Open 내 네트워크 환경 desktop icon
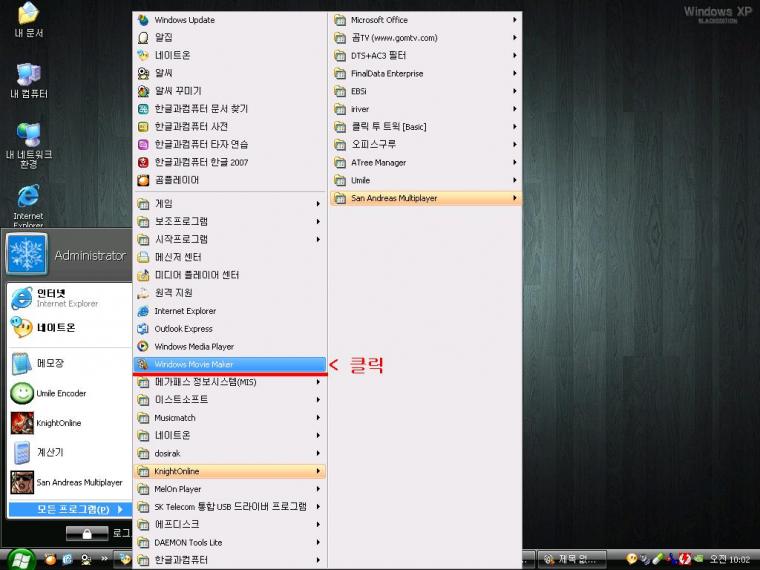The width and height of the screenshot is (760, 570). pos(29,145)
